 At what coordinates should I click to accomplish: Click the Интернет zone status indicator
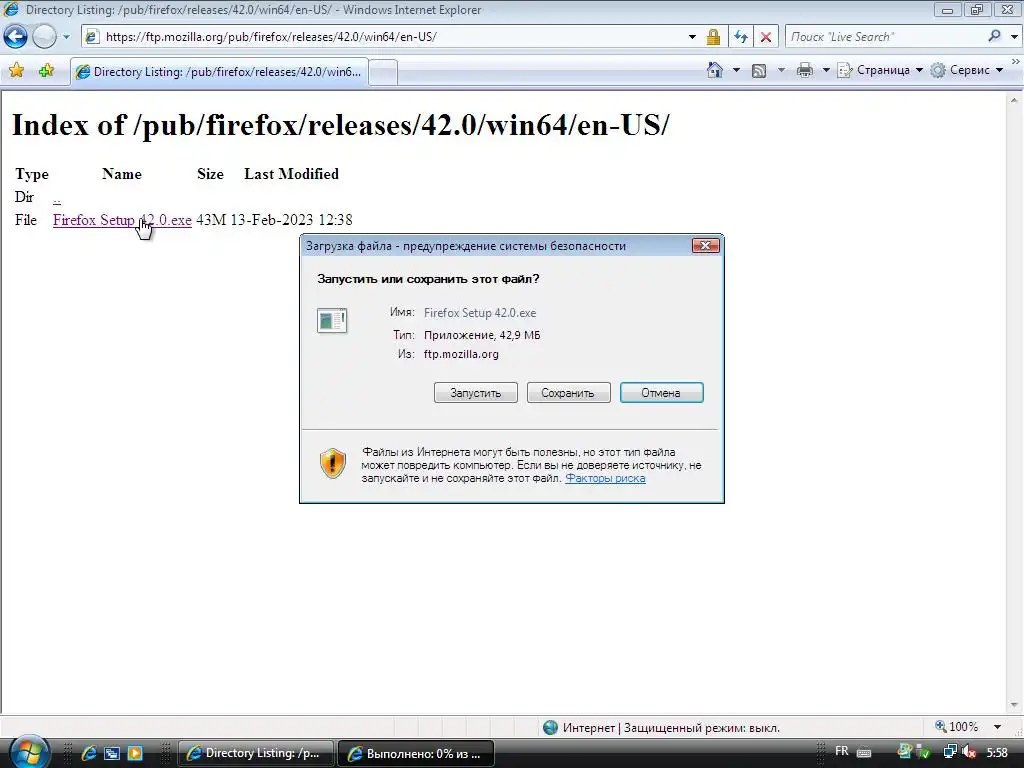pyautogui.click(x=661, y=728)
